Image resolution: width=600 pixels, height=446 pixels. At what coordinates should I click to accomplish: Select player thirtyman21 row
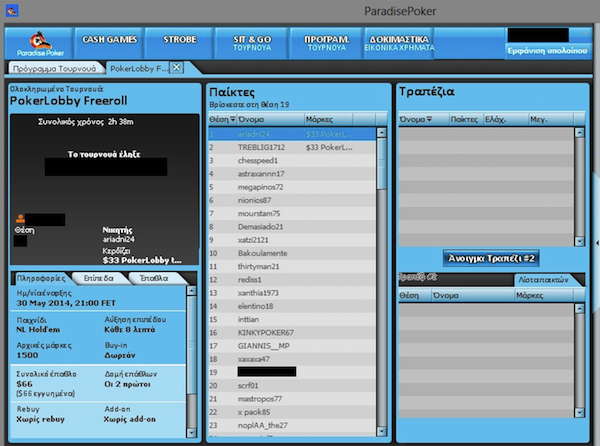pos(292,266)
